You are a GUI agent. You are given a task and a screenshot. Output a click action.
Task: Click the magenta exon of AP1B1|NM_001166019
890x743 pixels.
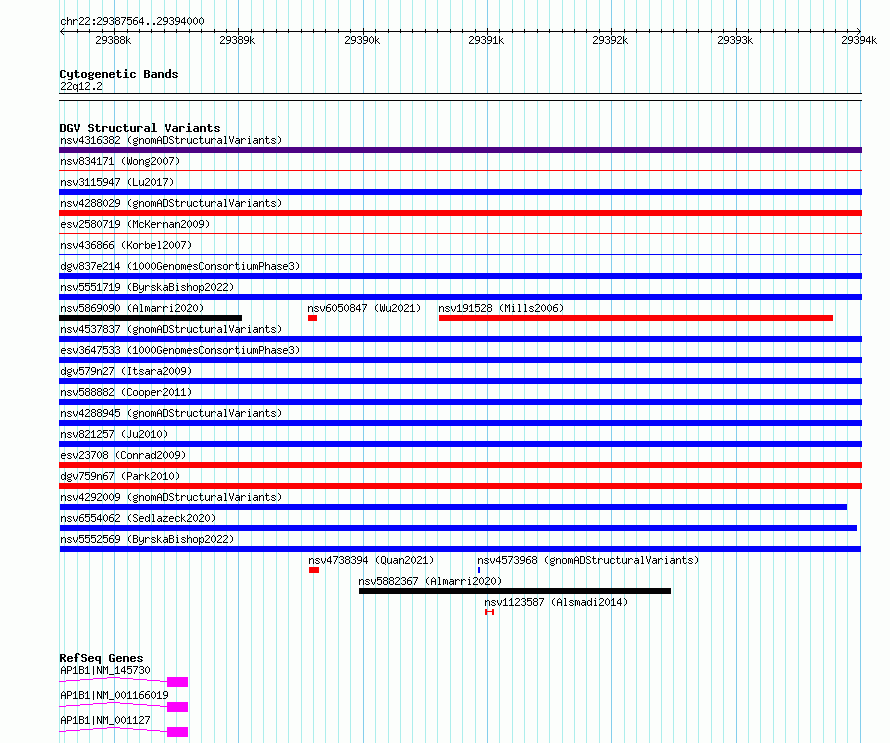coord(177,707)
